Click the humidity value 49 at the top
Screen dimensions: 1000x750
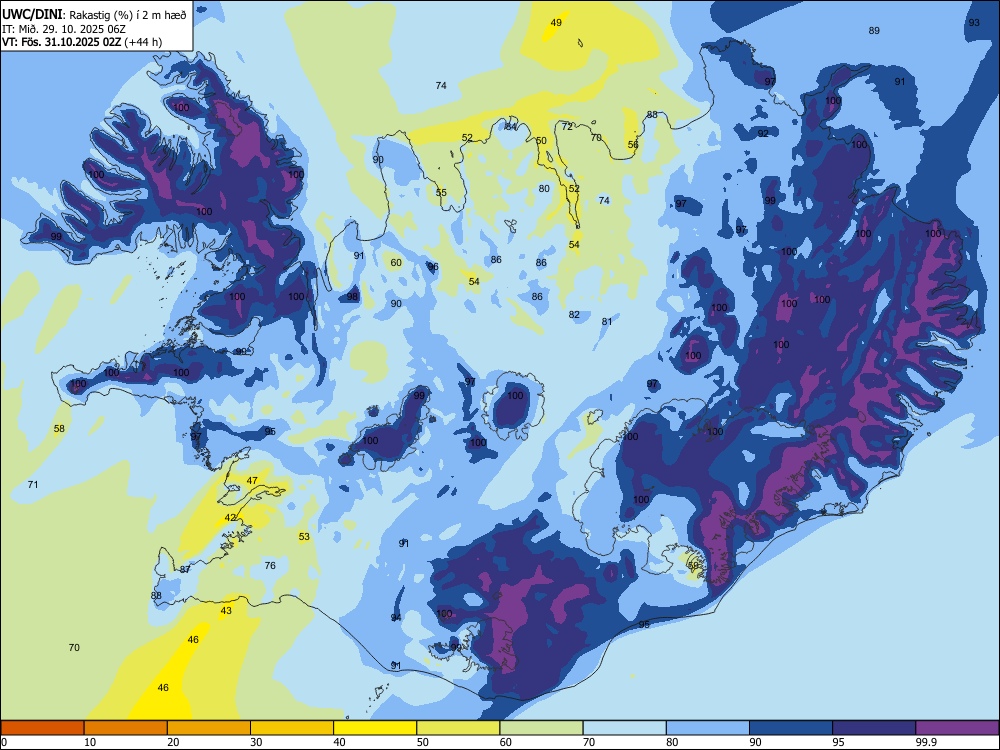pos(556,23)
